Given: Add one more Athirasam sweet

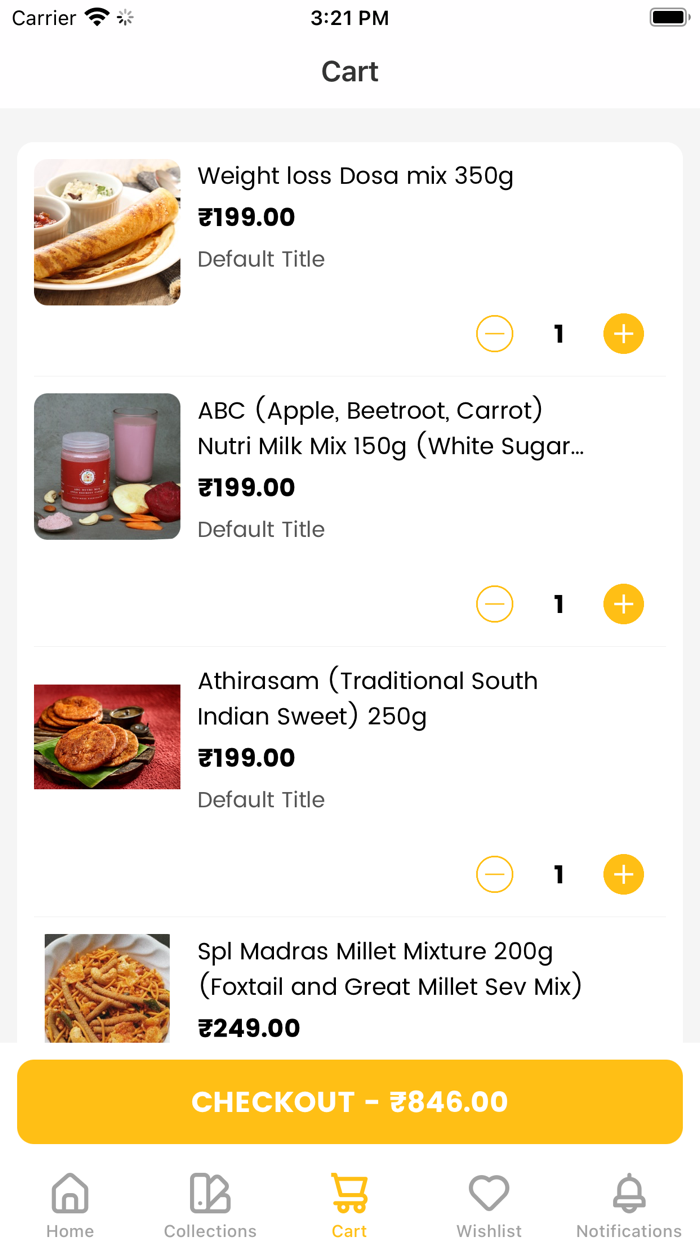Looking at the screenshot, I should [623, 875].
